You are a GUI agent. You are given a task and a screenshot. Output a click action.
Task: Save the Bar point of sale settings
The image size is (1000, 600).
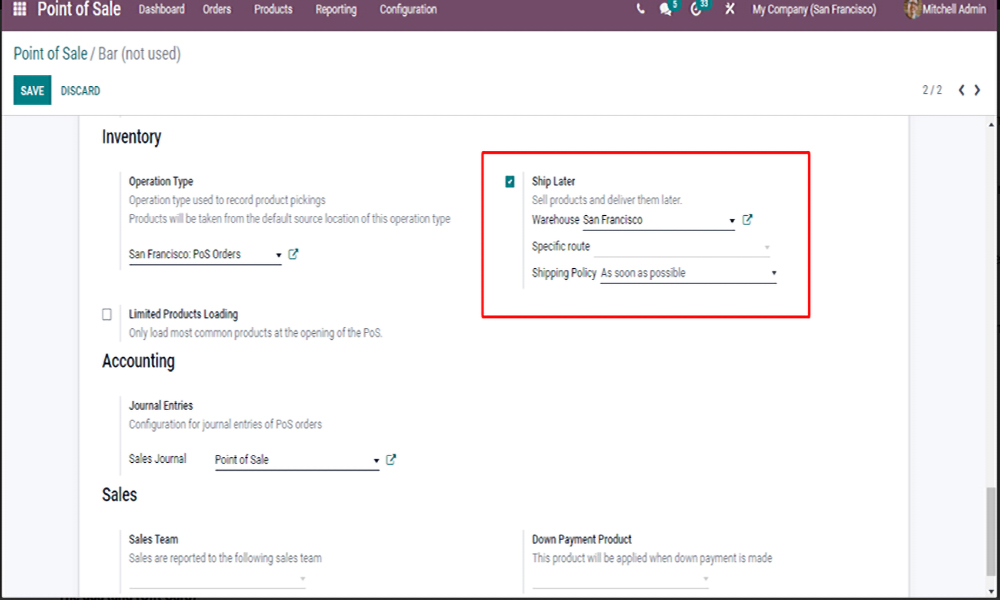tap(31, 90)
